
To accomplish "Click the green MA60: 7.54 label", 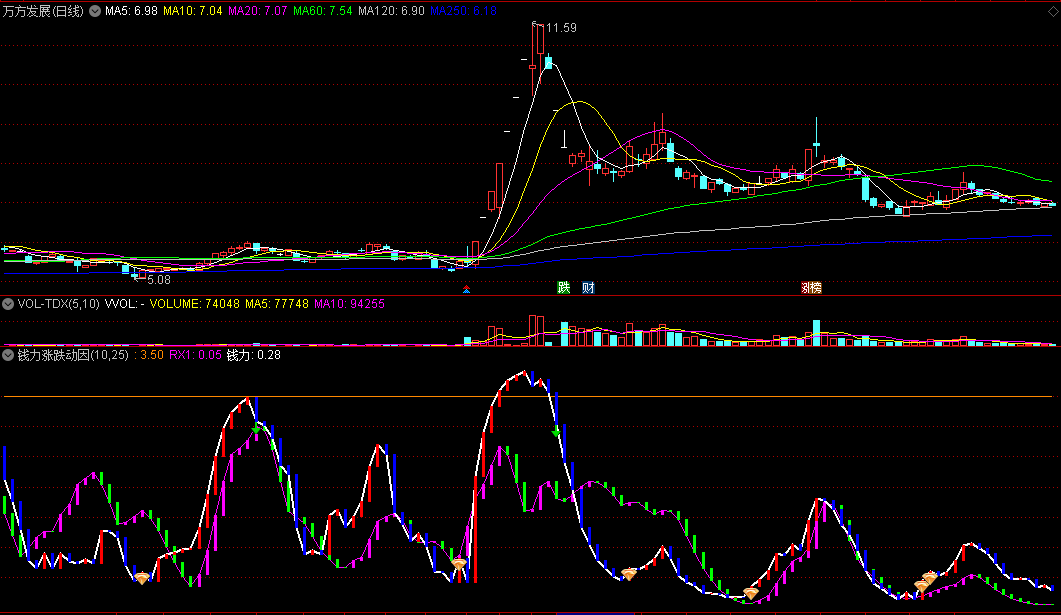I will 322,11.
